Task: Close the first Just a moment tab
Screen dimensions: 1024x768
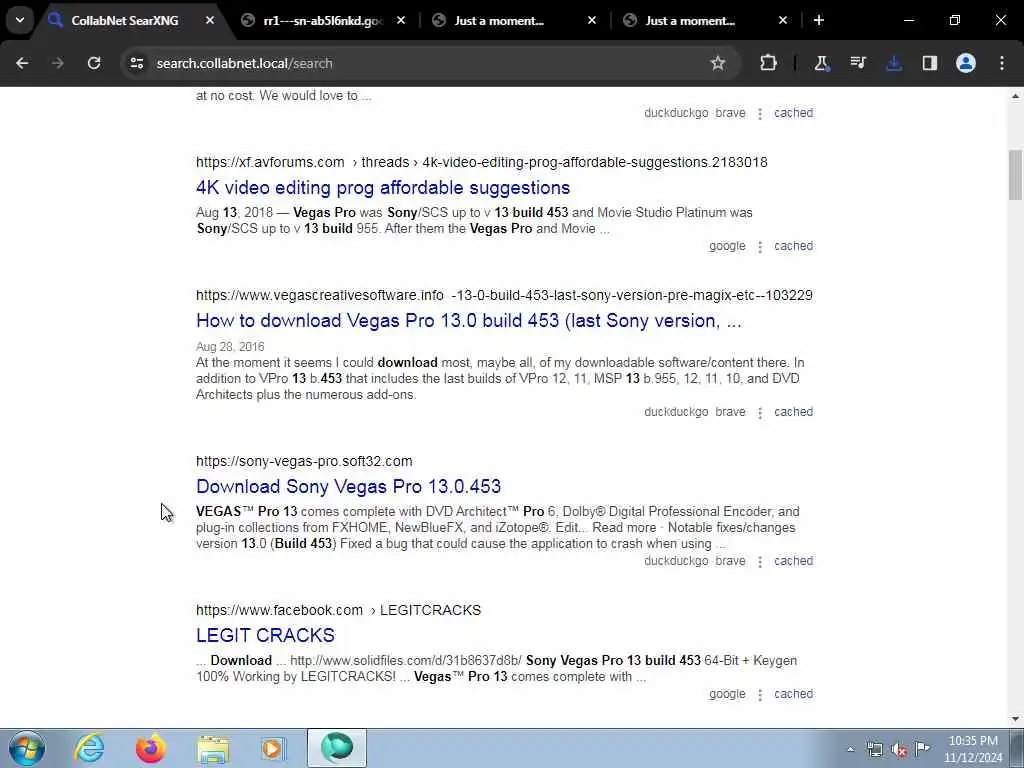Action: (x=592, y=20)
